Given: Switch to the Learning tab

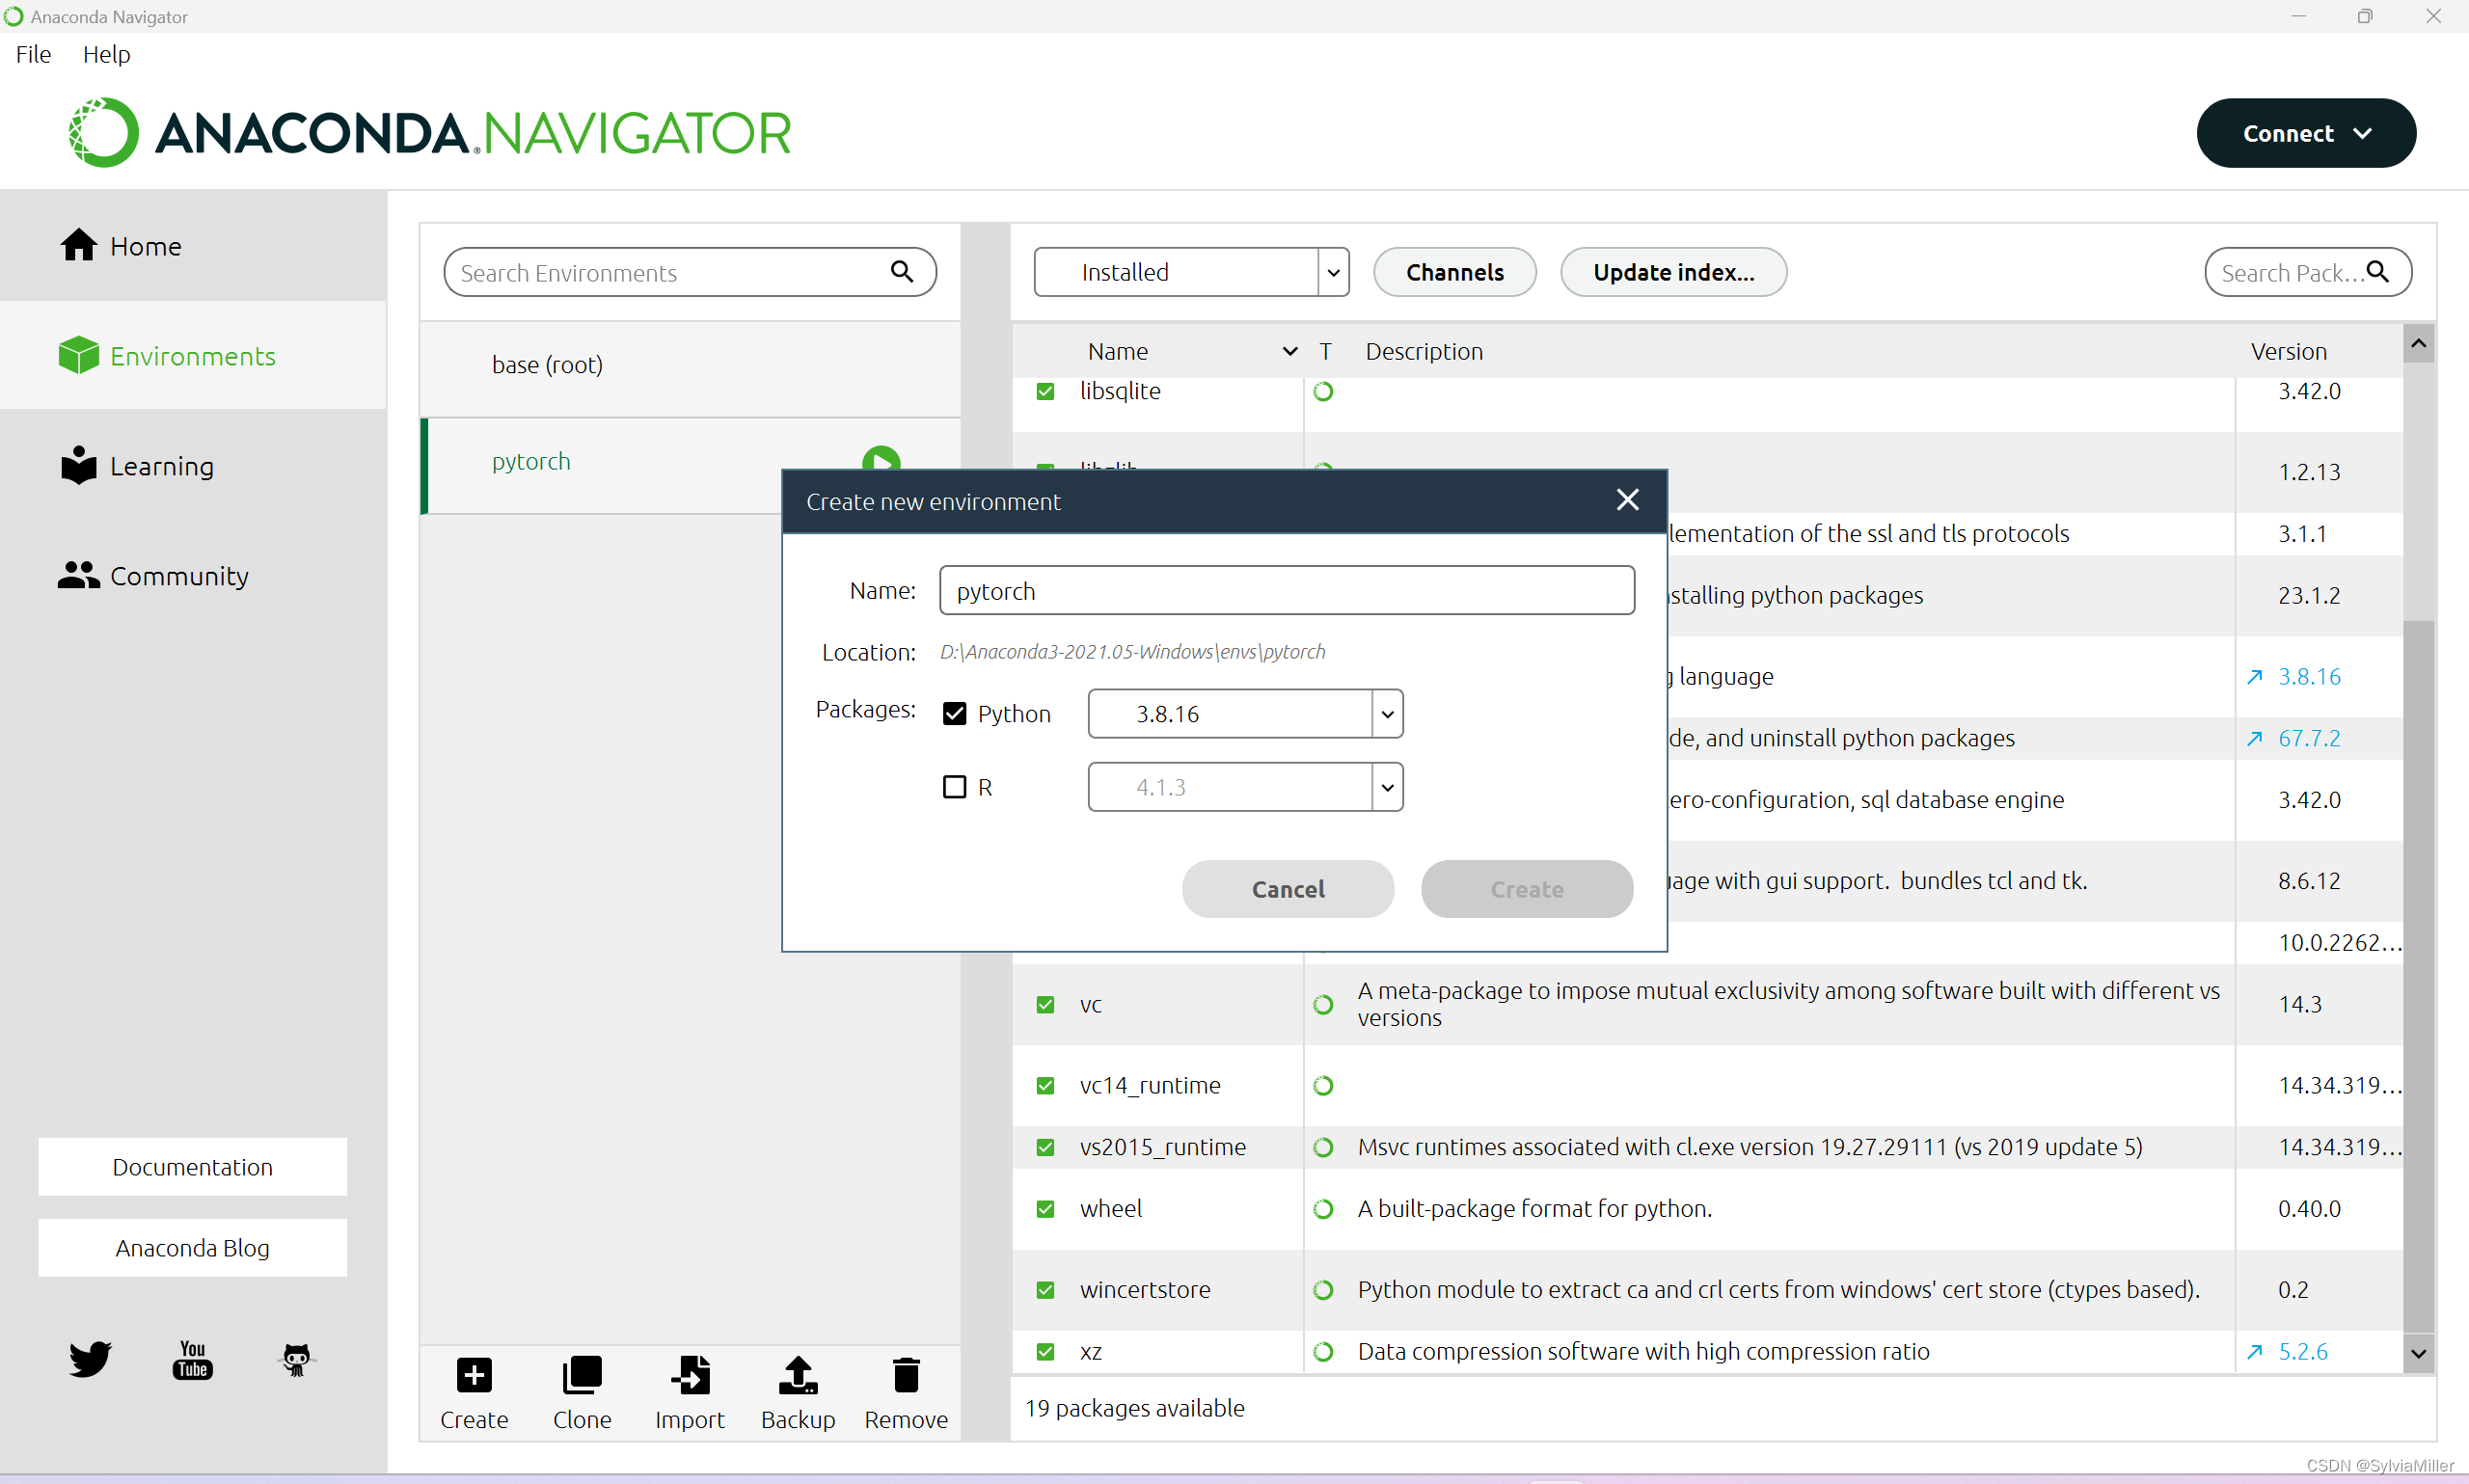Looking at the screenshot, I should (161, 466).
